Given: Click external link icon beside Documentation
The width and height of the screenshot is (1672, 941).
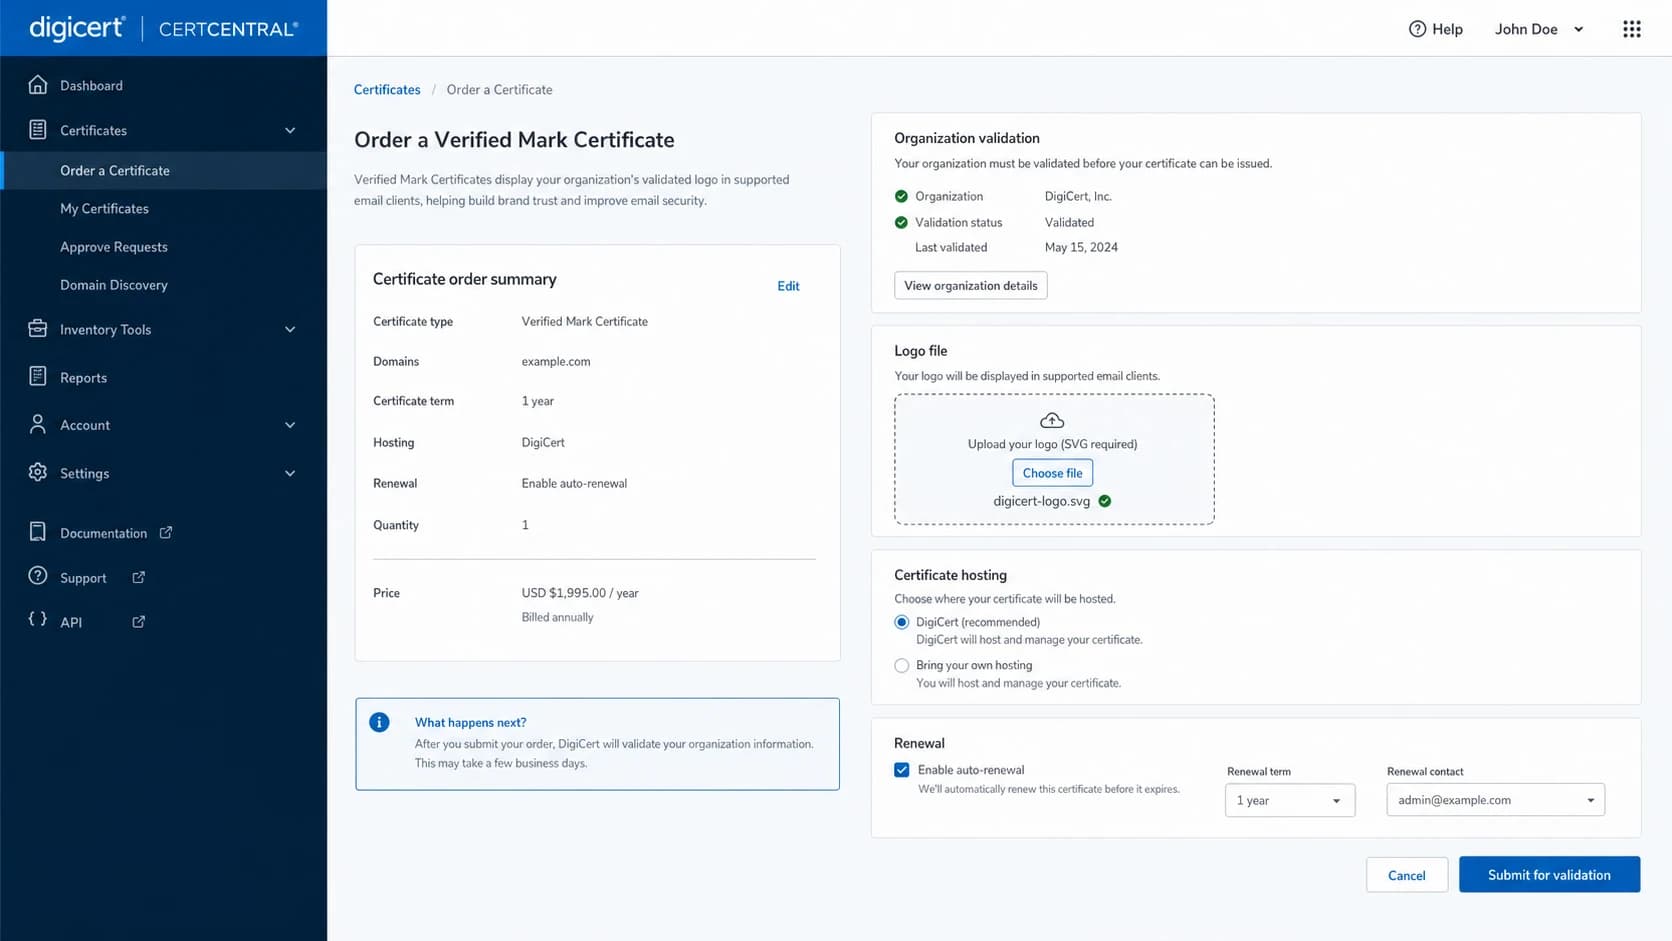Looking at the screenshot, I should 166,533.
